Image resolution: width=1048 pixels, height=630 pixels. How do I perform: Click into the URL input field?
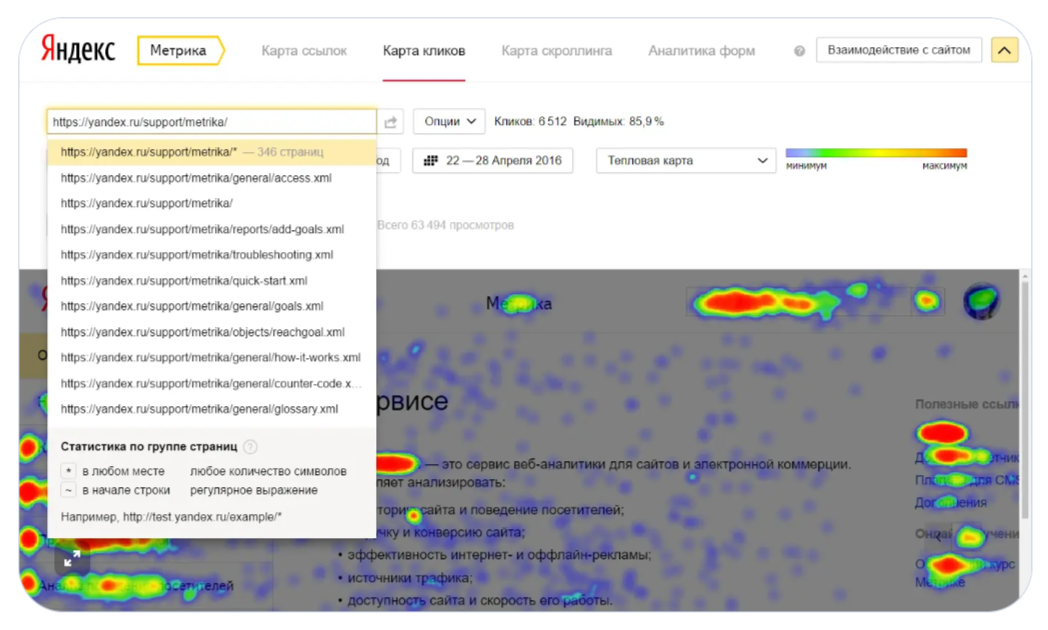tap(211, 122)
